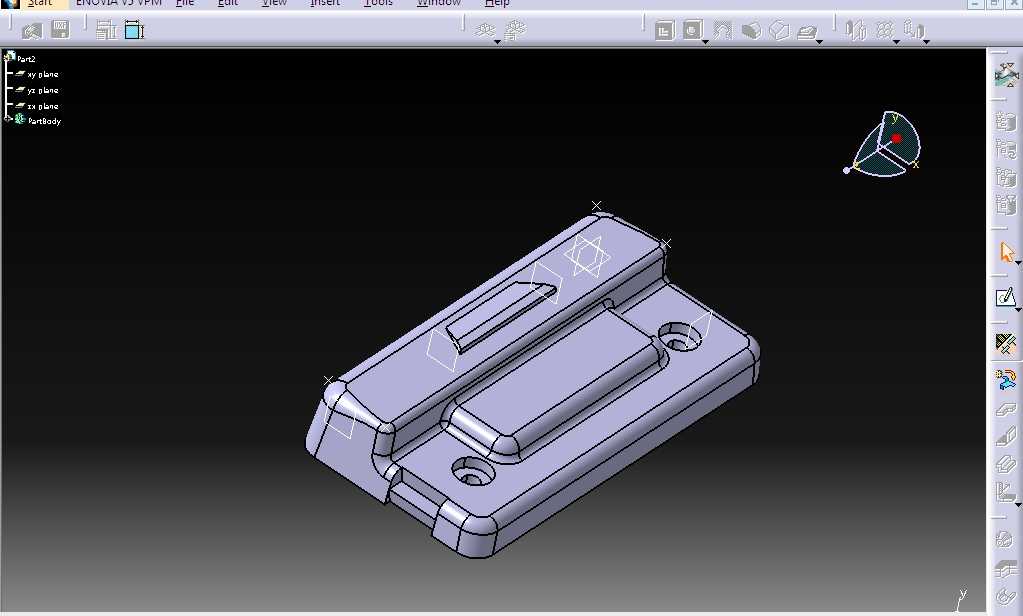Screen dimensions: 1023x616
Task: Open flyout arrow beside pattern icon
Action: coord(896,42)
